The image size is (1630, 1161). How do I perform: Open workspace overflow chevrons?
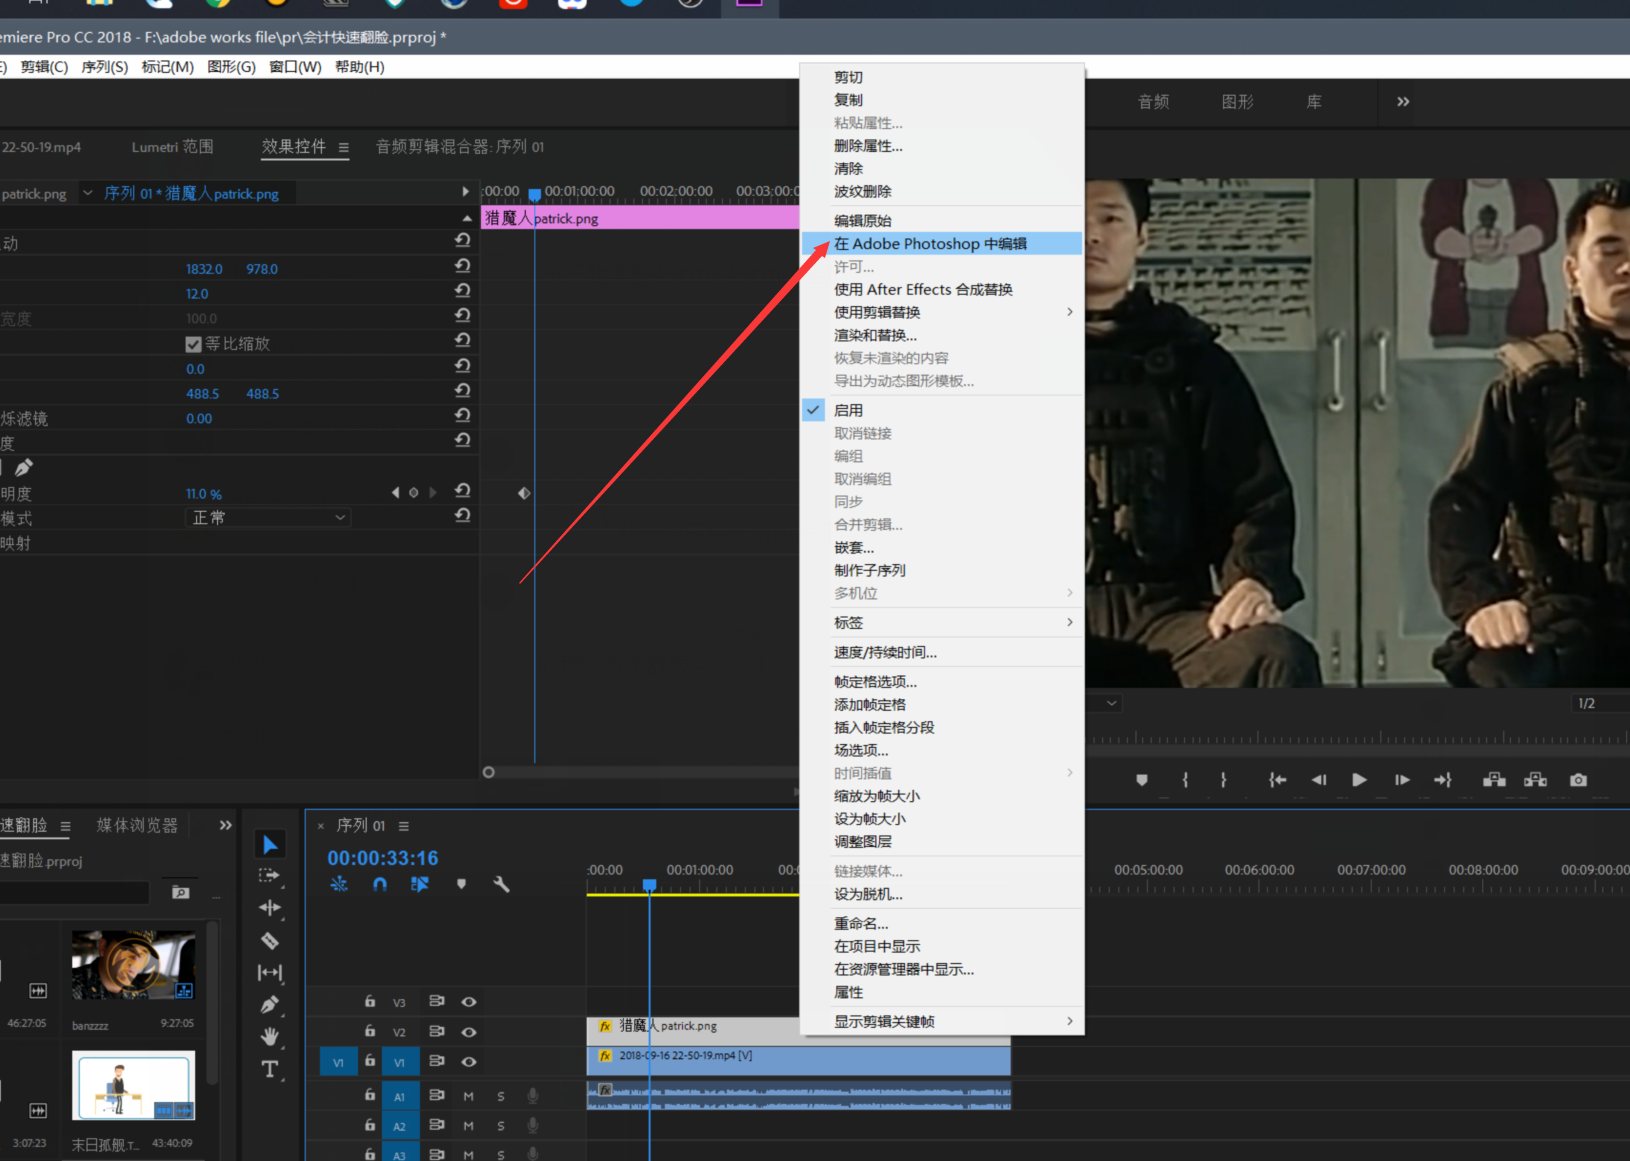coord(1403,101)
